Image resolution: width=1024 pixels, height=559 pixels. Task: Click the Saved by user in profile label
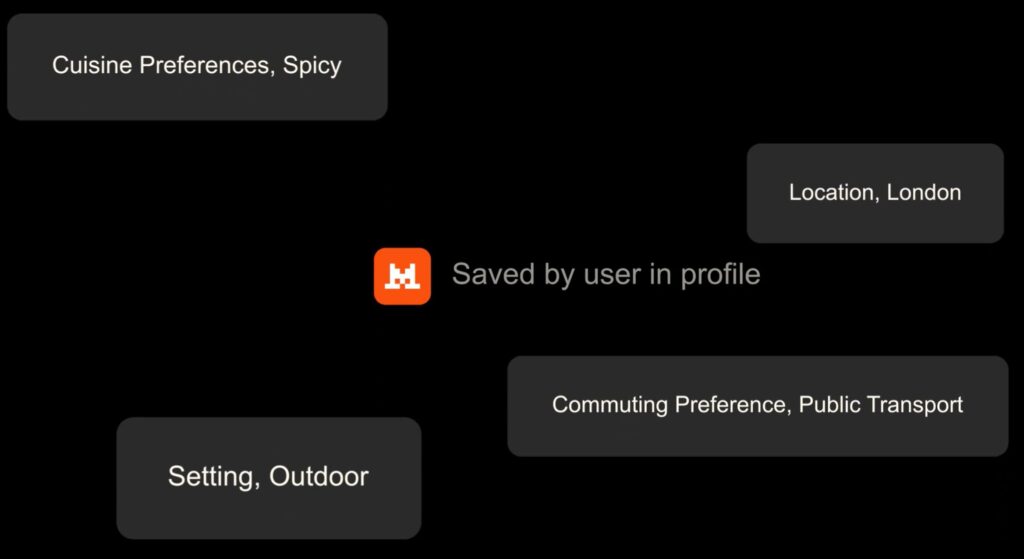tap(606, 274)
